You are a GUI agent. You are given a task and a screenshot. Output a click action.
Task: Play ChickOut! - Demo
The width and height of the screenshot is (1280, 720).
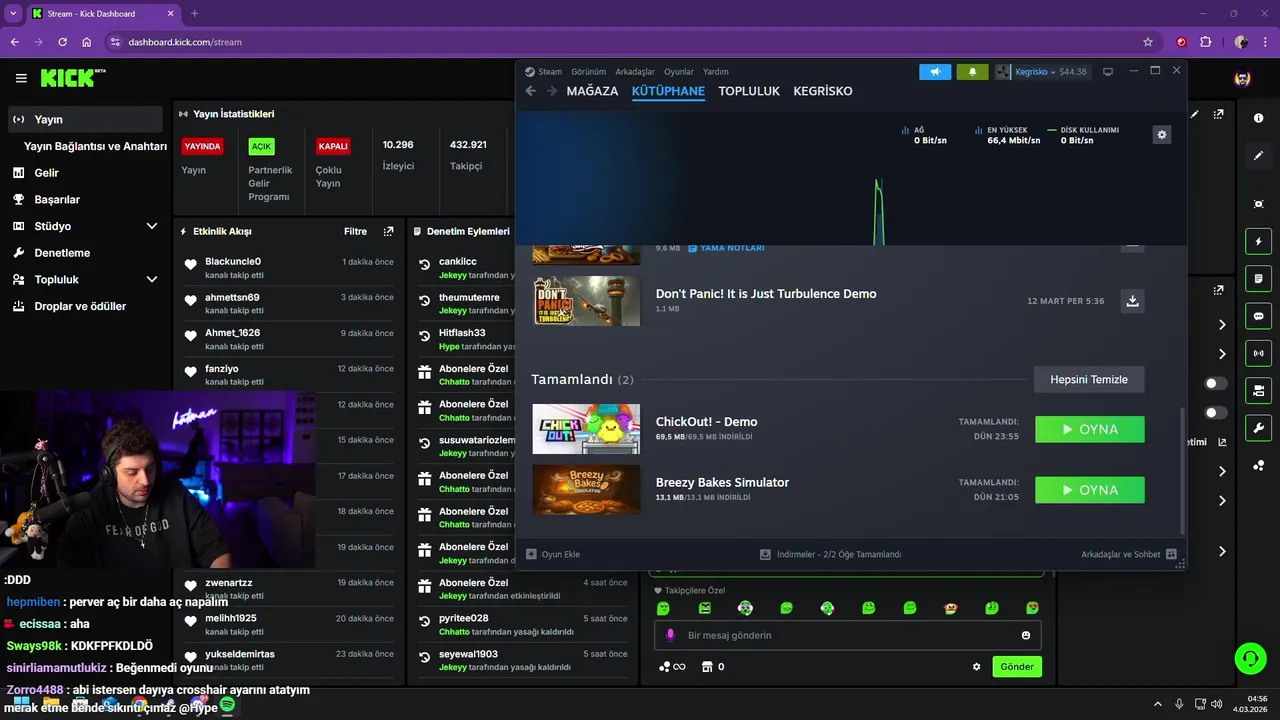(1090, 429)
